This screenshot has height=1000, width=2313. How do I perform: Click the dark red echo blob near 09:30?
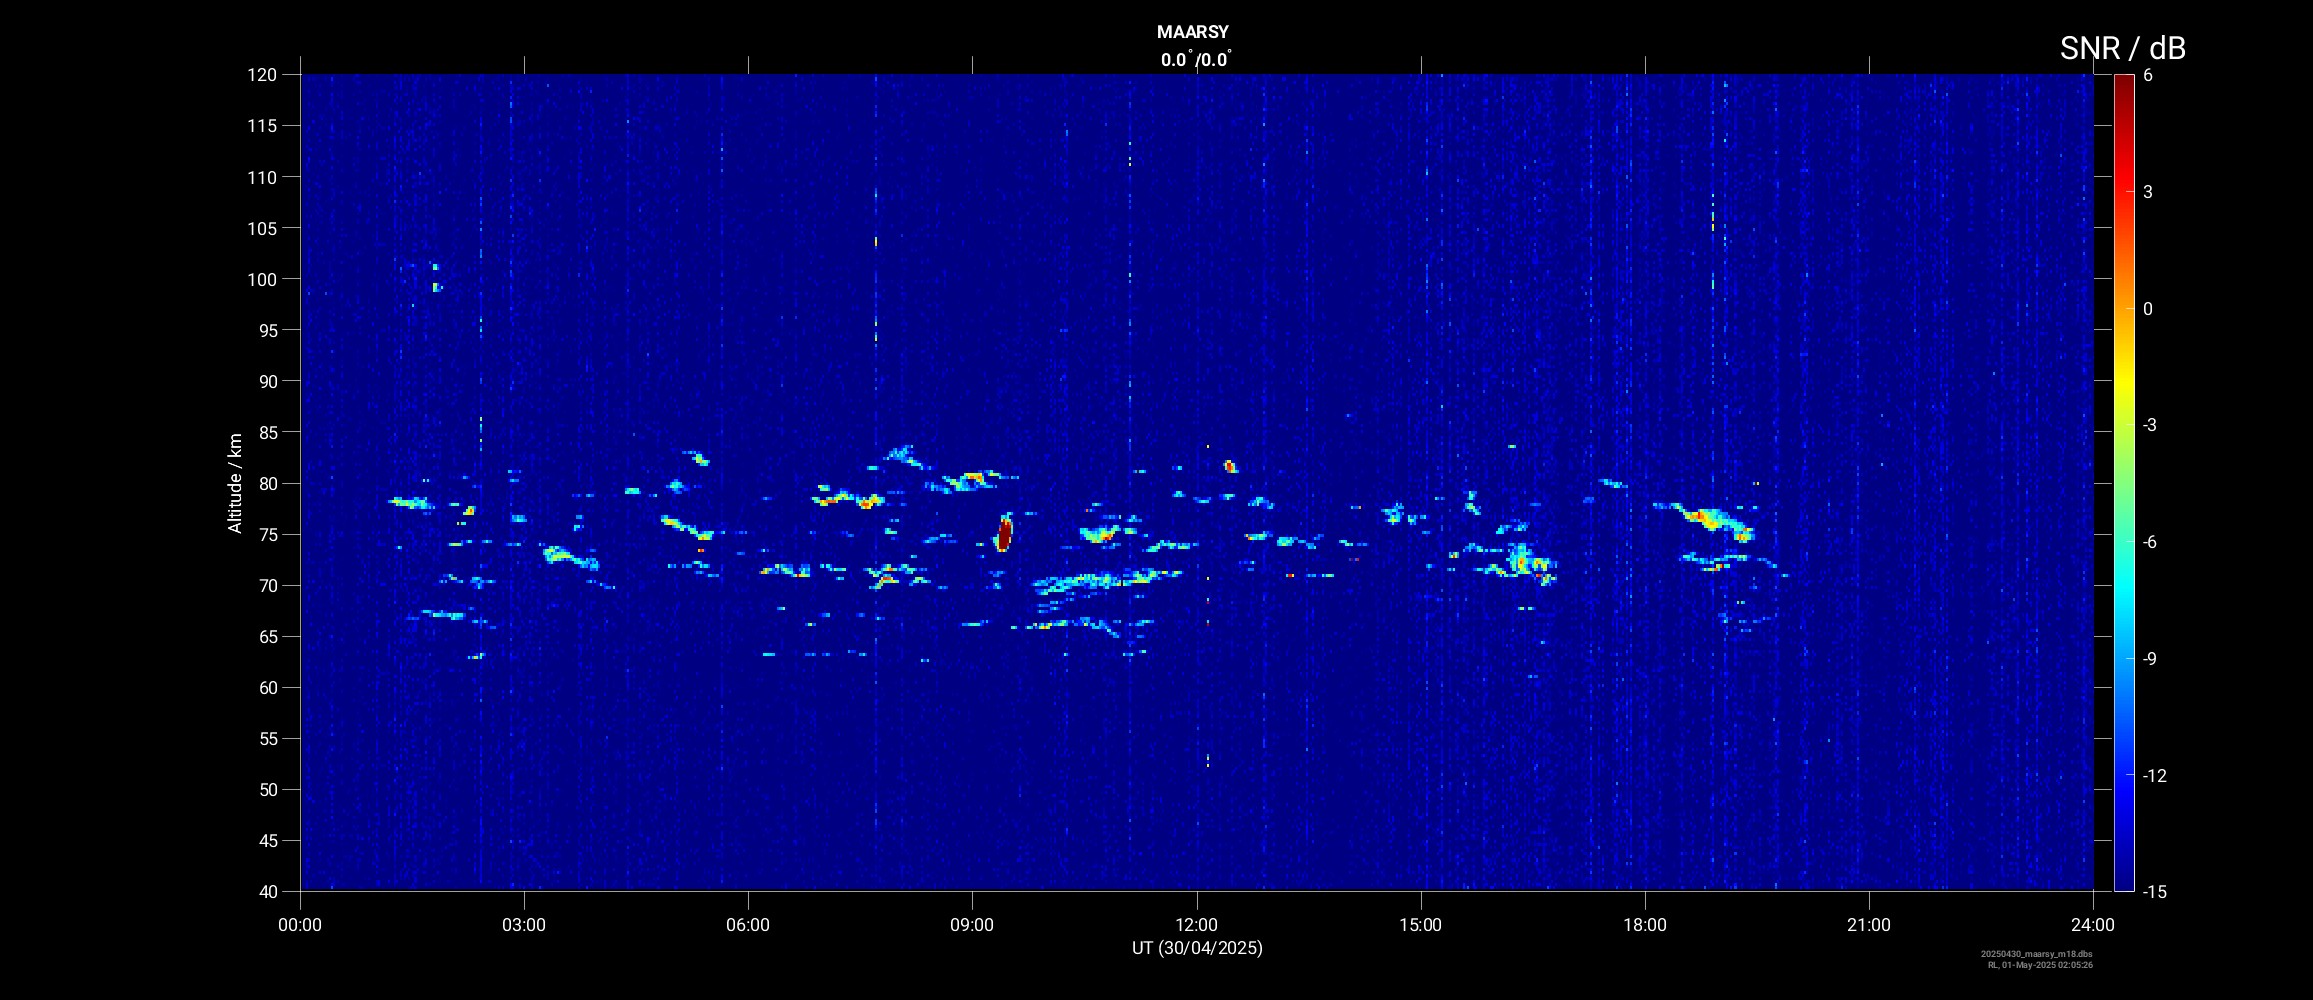(1004, 533)
